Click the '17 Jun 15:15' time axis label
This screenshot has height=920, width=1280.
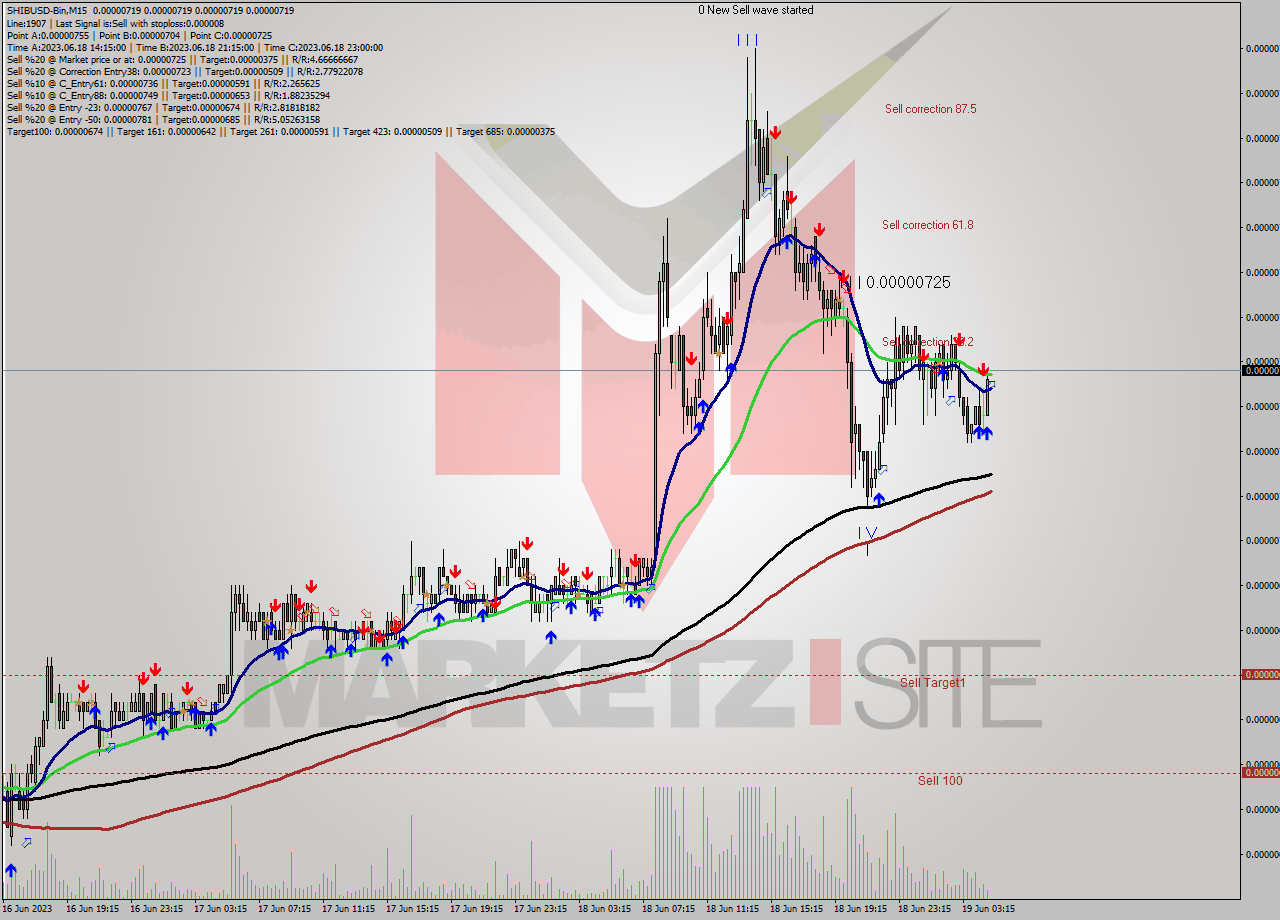[x=412, y=909]
